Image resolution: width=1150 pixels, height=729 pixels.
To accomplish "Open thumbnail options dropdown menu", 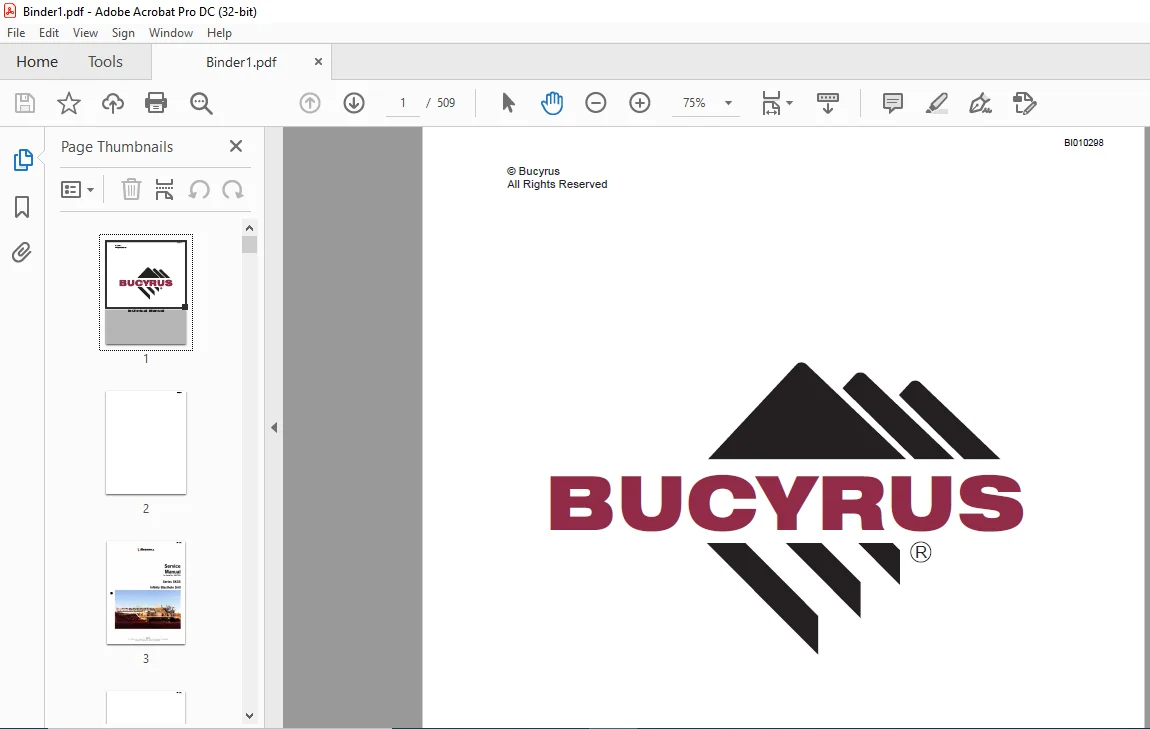I will 77,190.
